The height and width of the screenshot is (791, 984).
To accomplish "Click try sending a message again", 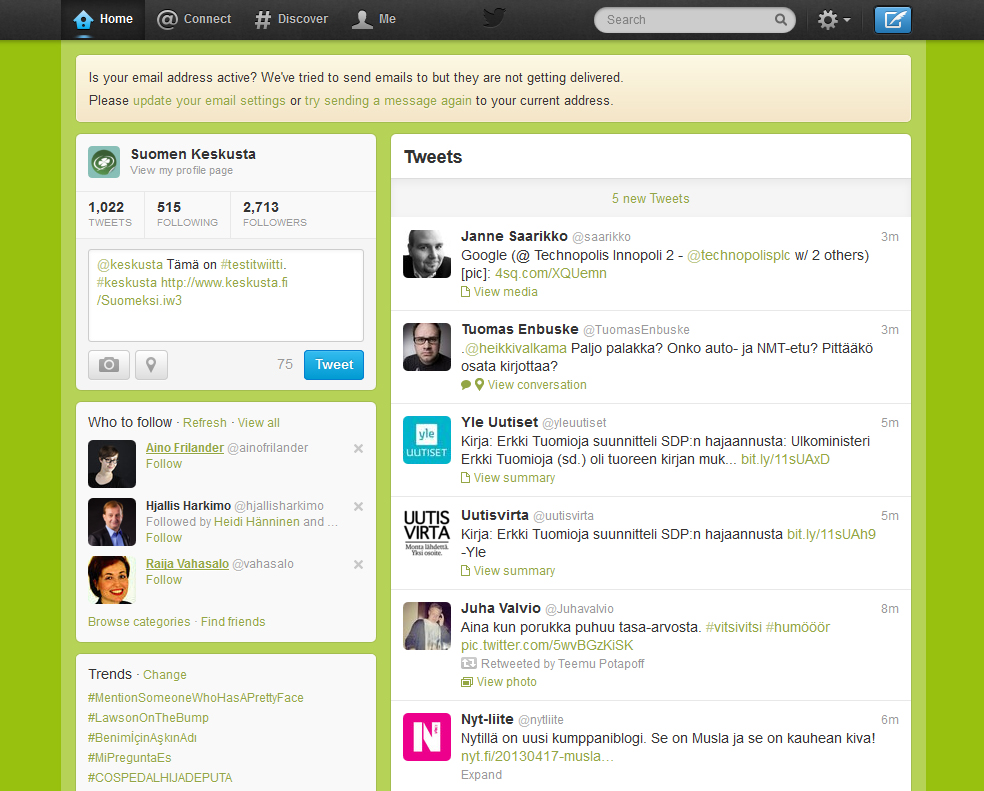I will [388, 100].
